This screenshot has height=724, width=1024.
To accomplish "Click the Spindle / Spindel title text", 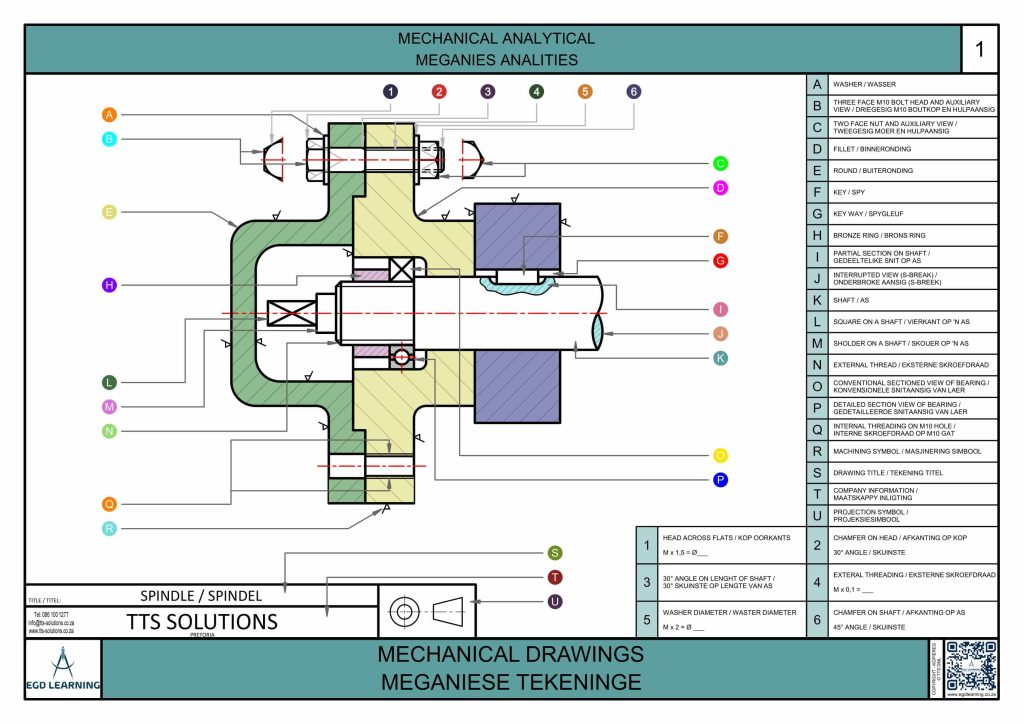I will (x=201, y=596).
